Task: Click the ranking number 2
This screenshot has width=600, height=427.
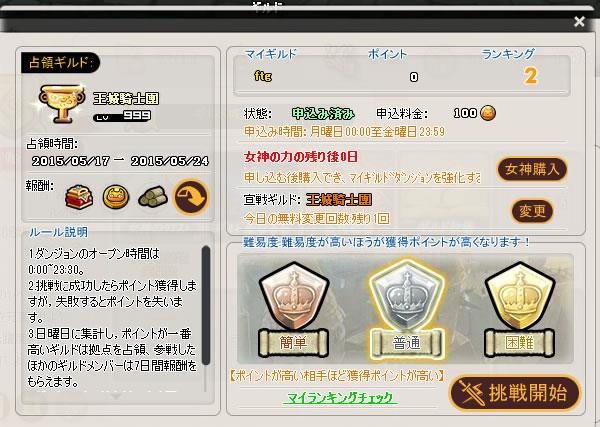Action: click(x=531, y=76)
